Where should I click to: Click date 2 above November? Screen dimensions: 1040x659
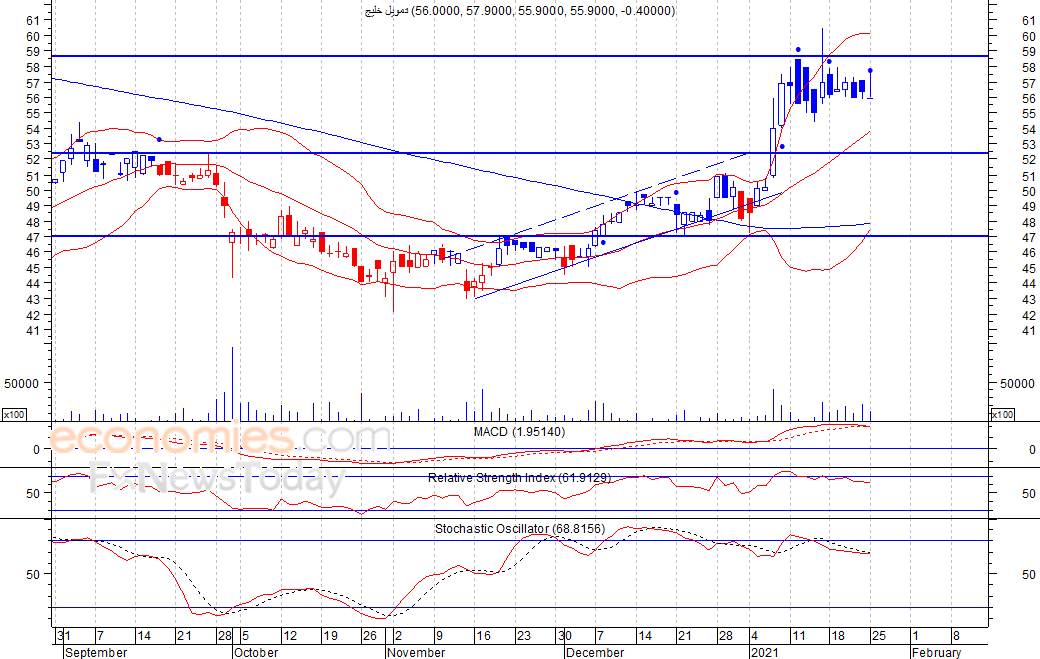[398, 636]
